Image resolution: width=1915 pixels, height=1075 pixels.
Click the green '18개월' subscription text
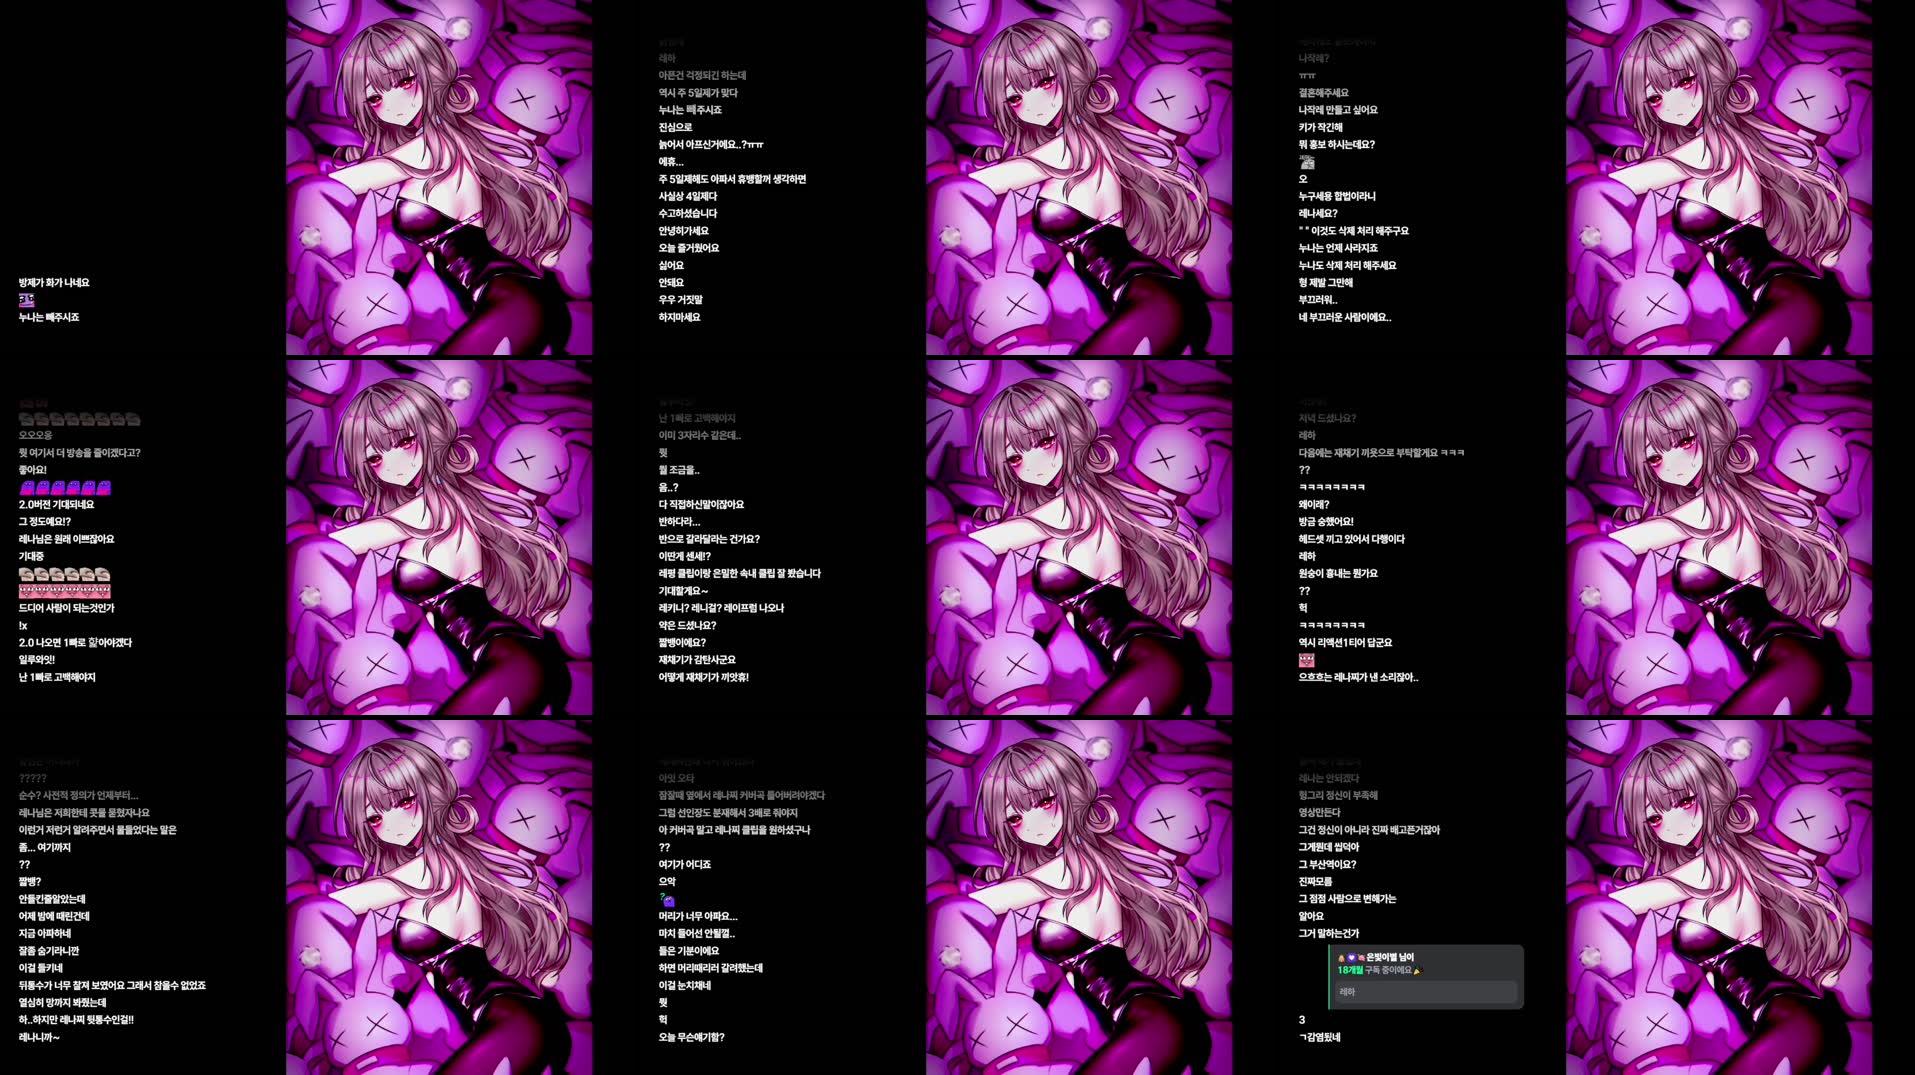(x=1350, y=970)
